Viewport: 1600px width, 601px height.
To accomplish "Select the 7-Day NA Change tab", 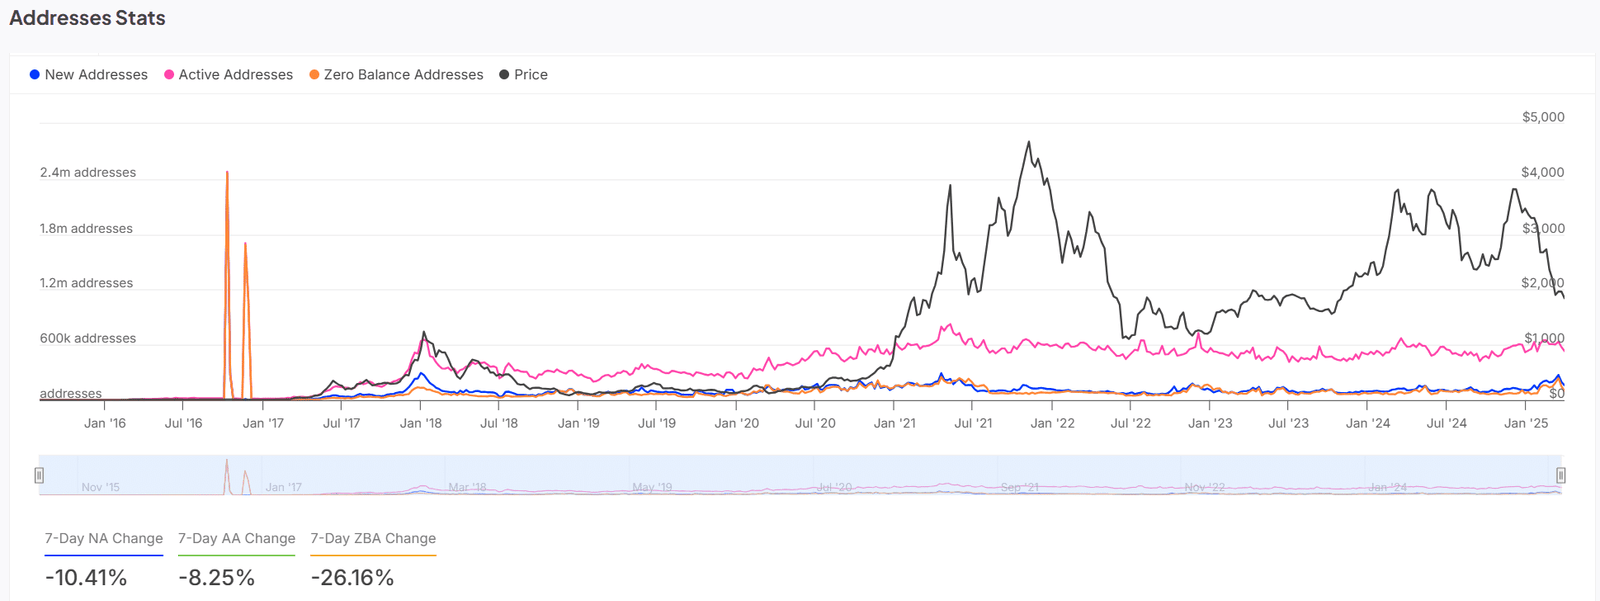I will tap(104, 538).
